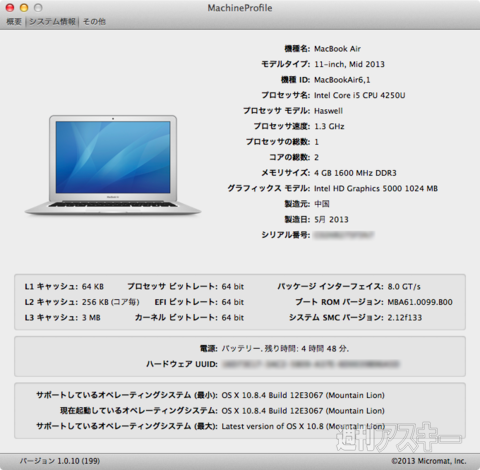Viewport: 480px width, 470px height.
Task: Switch to the システム情報 tab
Action: click(52, 22)
